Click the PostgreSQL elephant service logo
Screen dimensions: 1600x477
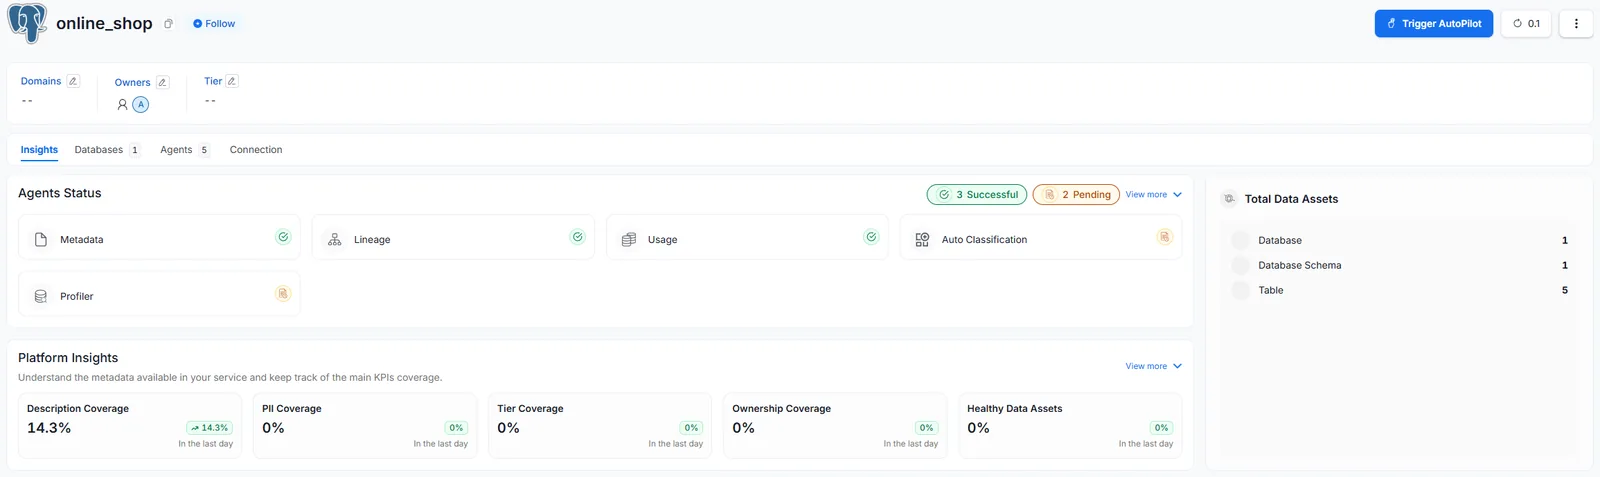(27, 22)
